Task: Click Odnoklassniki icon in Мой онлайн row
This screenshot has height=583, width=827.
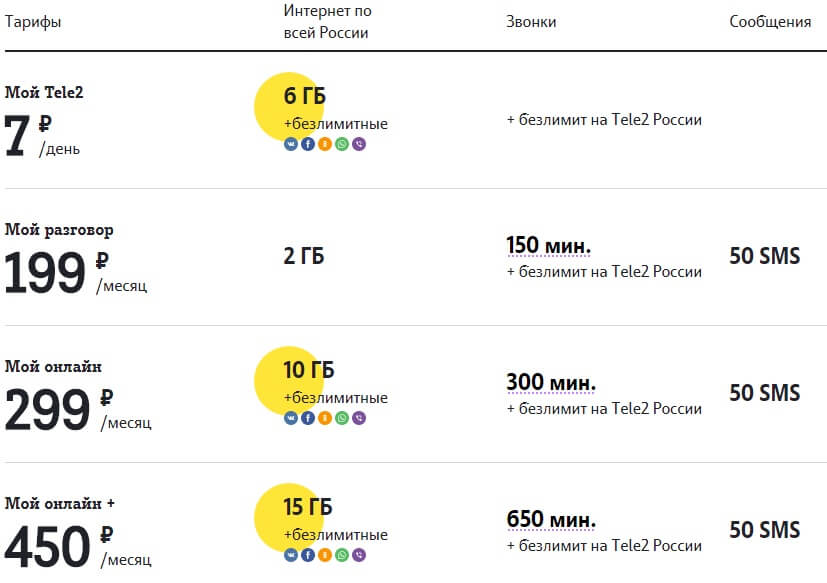Action: point(325,418)
